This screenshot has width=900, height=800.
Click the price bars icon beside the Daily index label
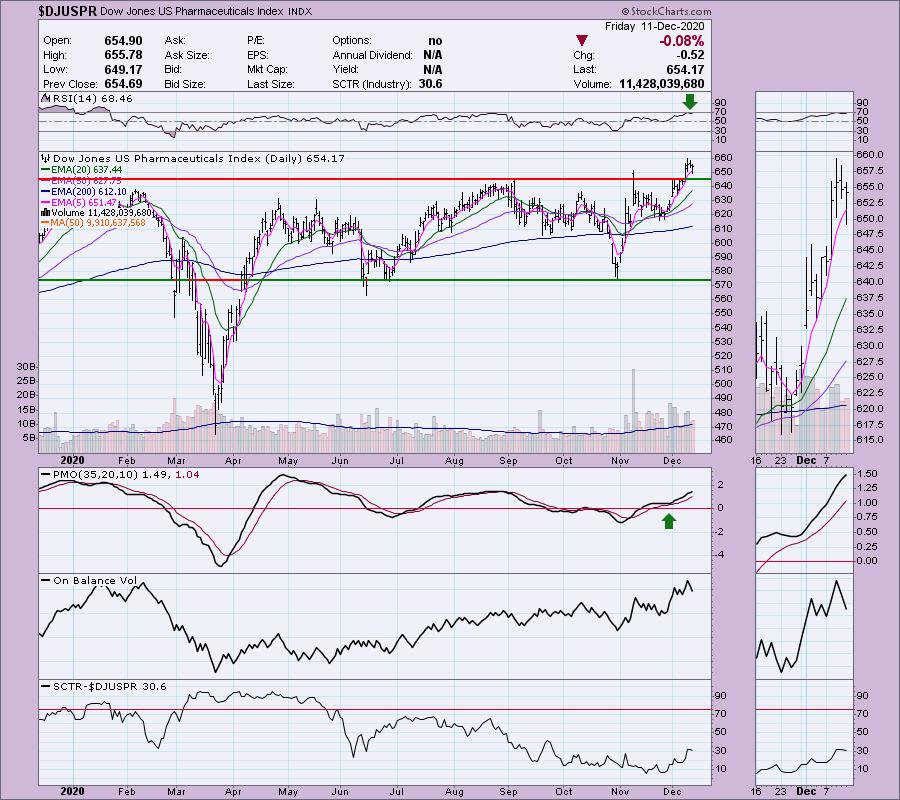coord(45,158)
